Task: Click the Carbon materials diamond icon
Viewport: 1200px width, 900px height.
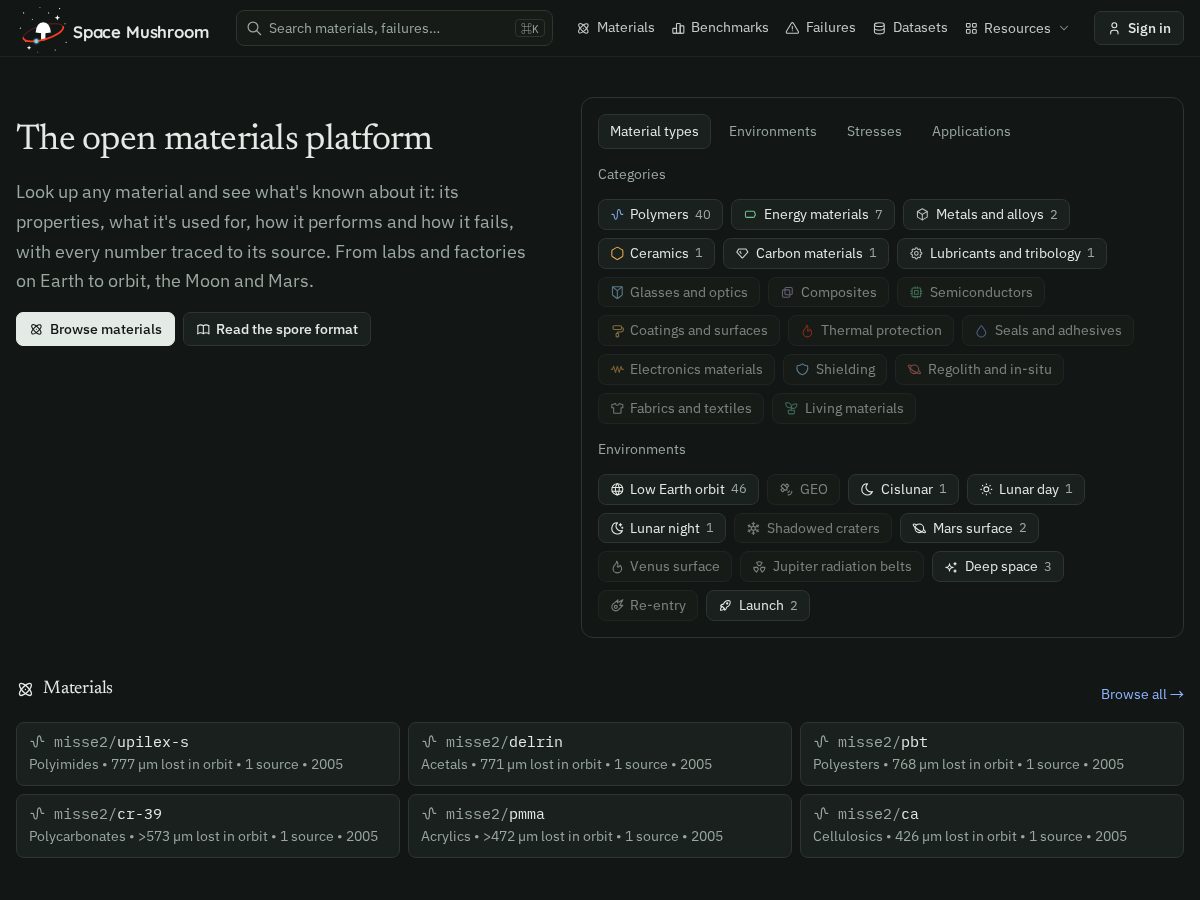Action: tap(742, 253)
